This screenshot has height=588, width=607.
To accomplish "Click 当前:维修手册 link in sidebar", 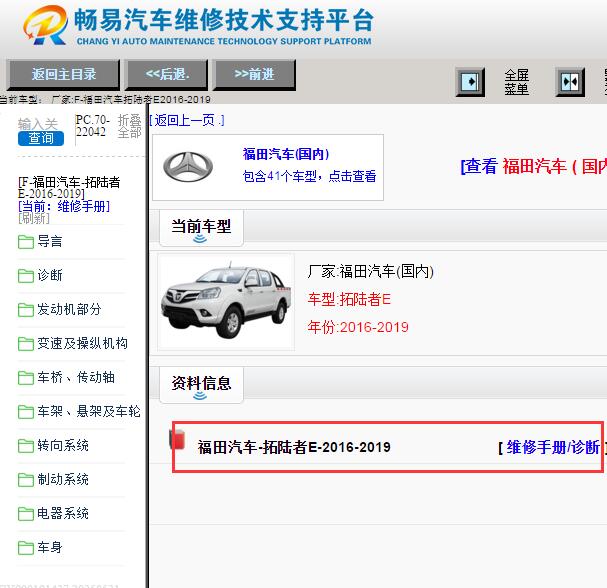I will (x=64, y=206).
